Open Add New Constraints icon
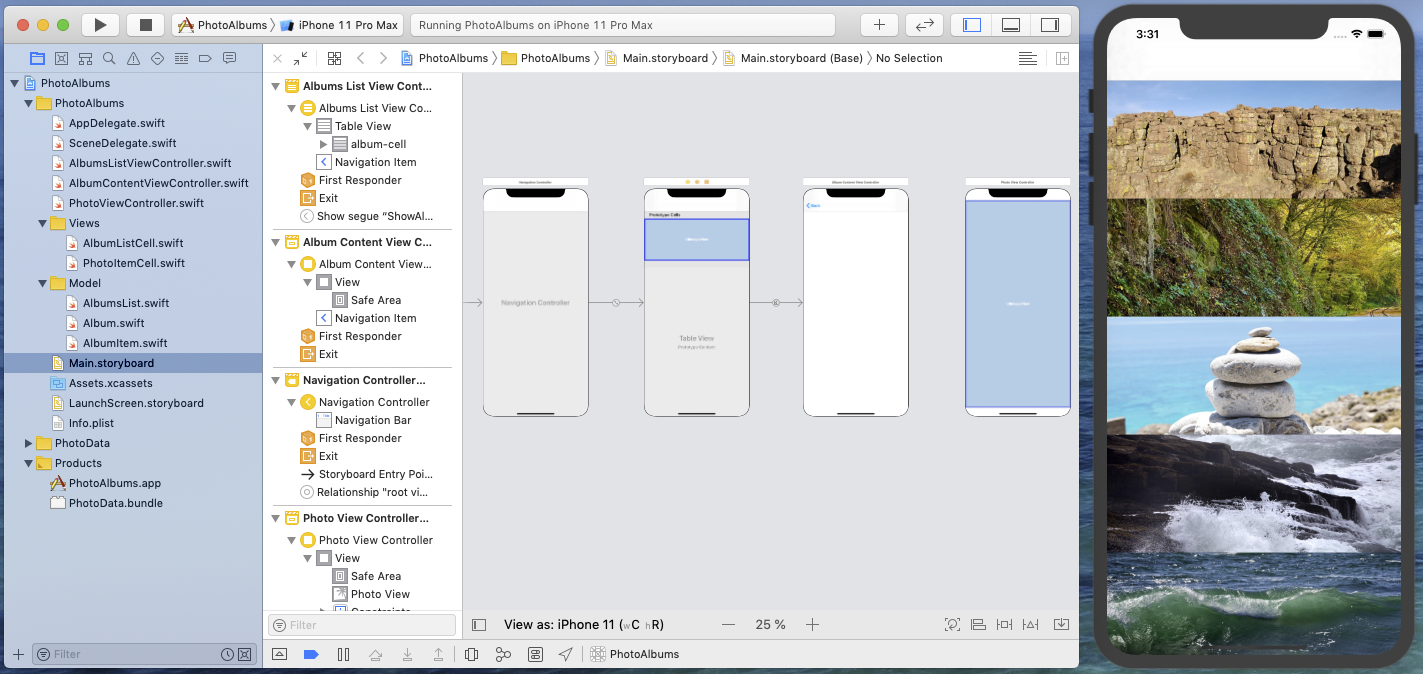Viewport: 1423px width, 674px height. (x=1005, y=624)
